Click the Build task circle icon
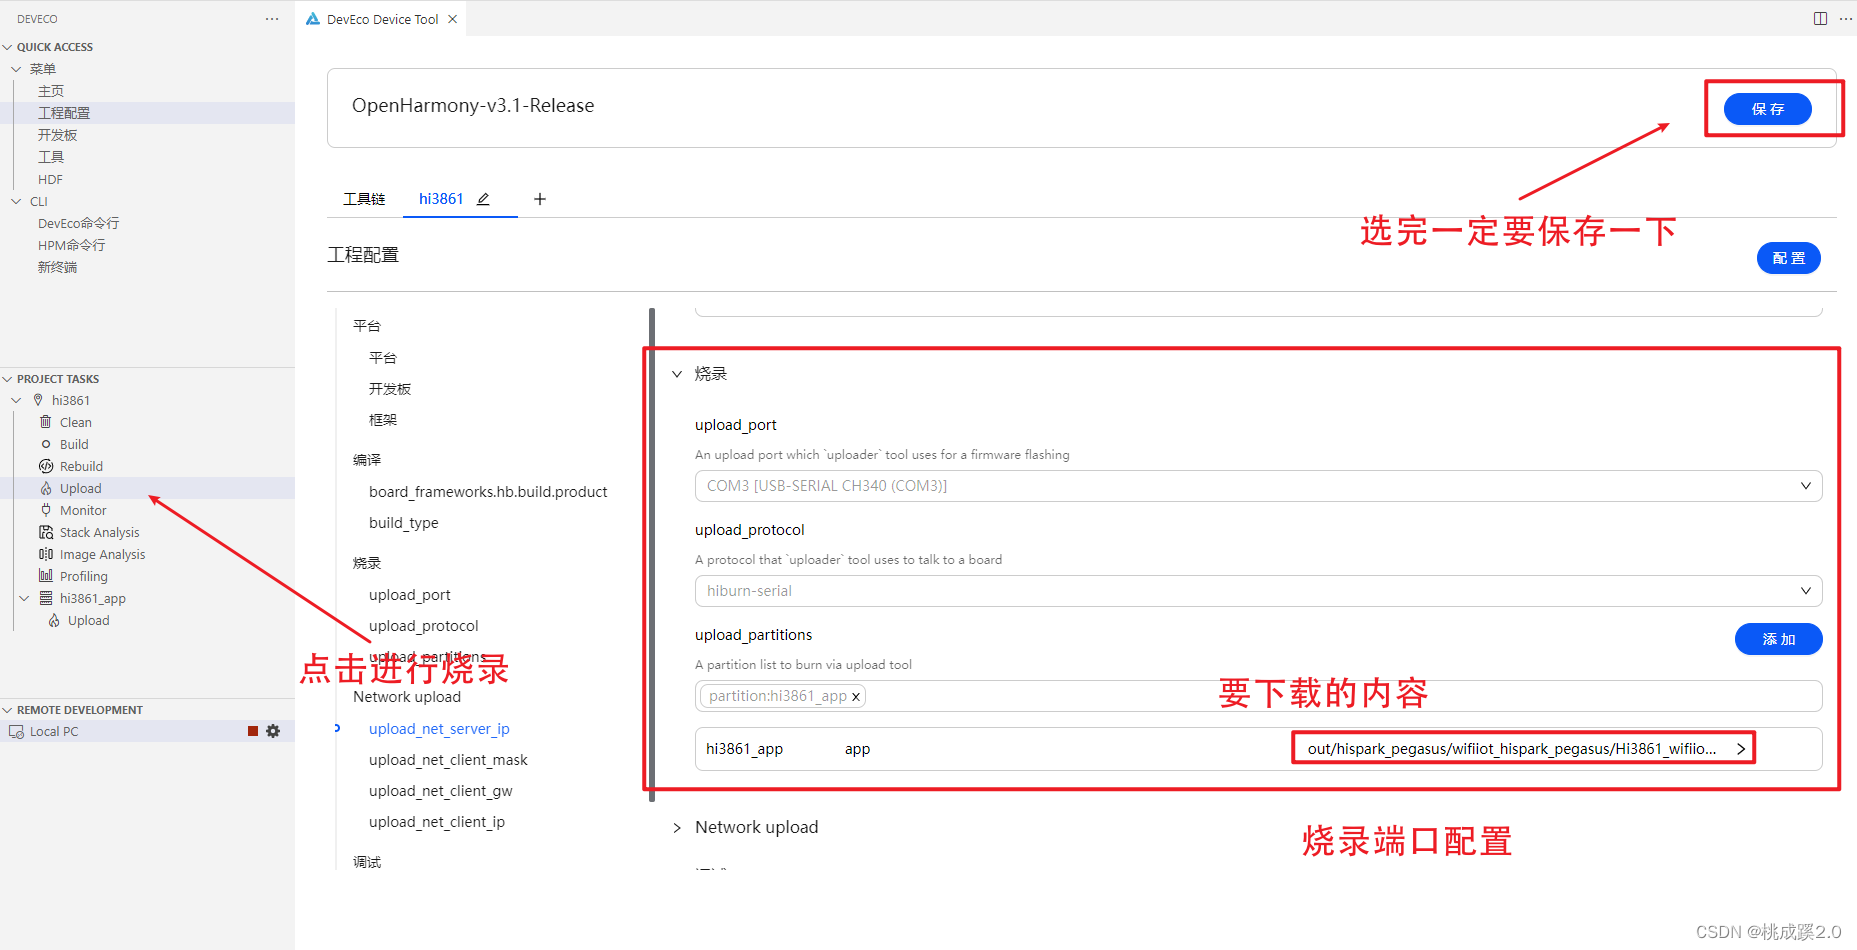Screen dimensions: 1857x950 pos(46,444)
